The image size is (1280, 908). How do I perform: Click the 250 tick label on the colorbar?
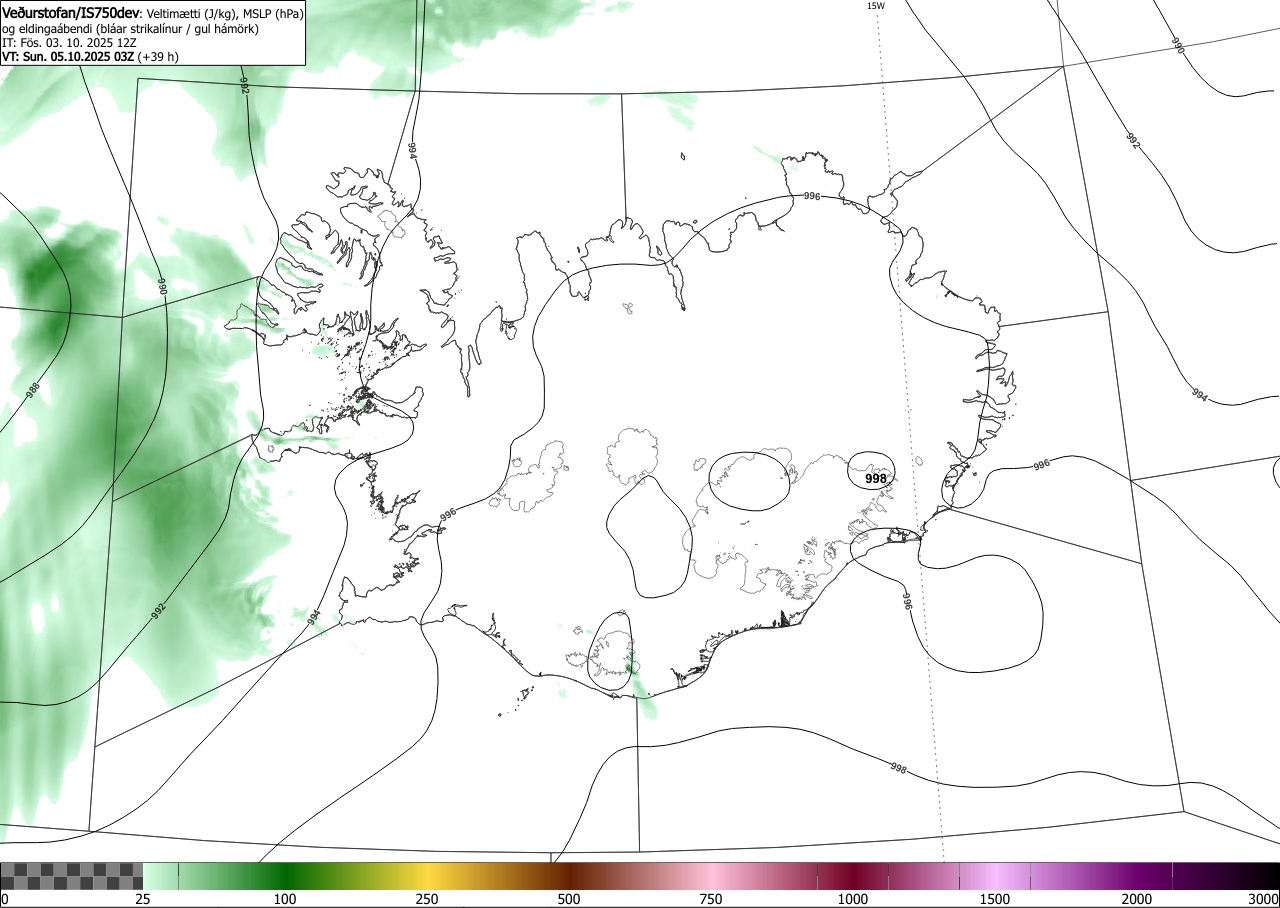point(427,899)
